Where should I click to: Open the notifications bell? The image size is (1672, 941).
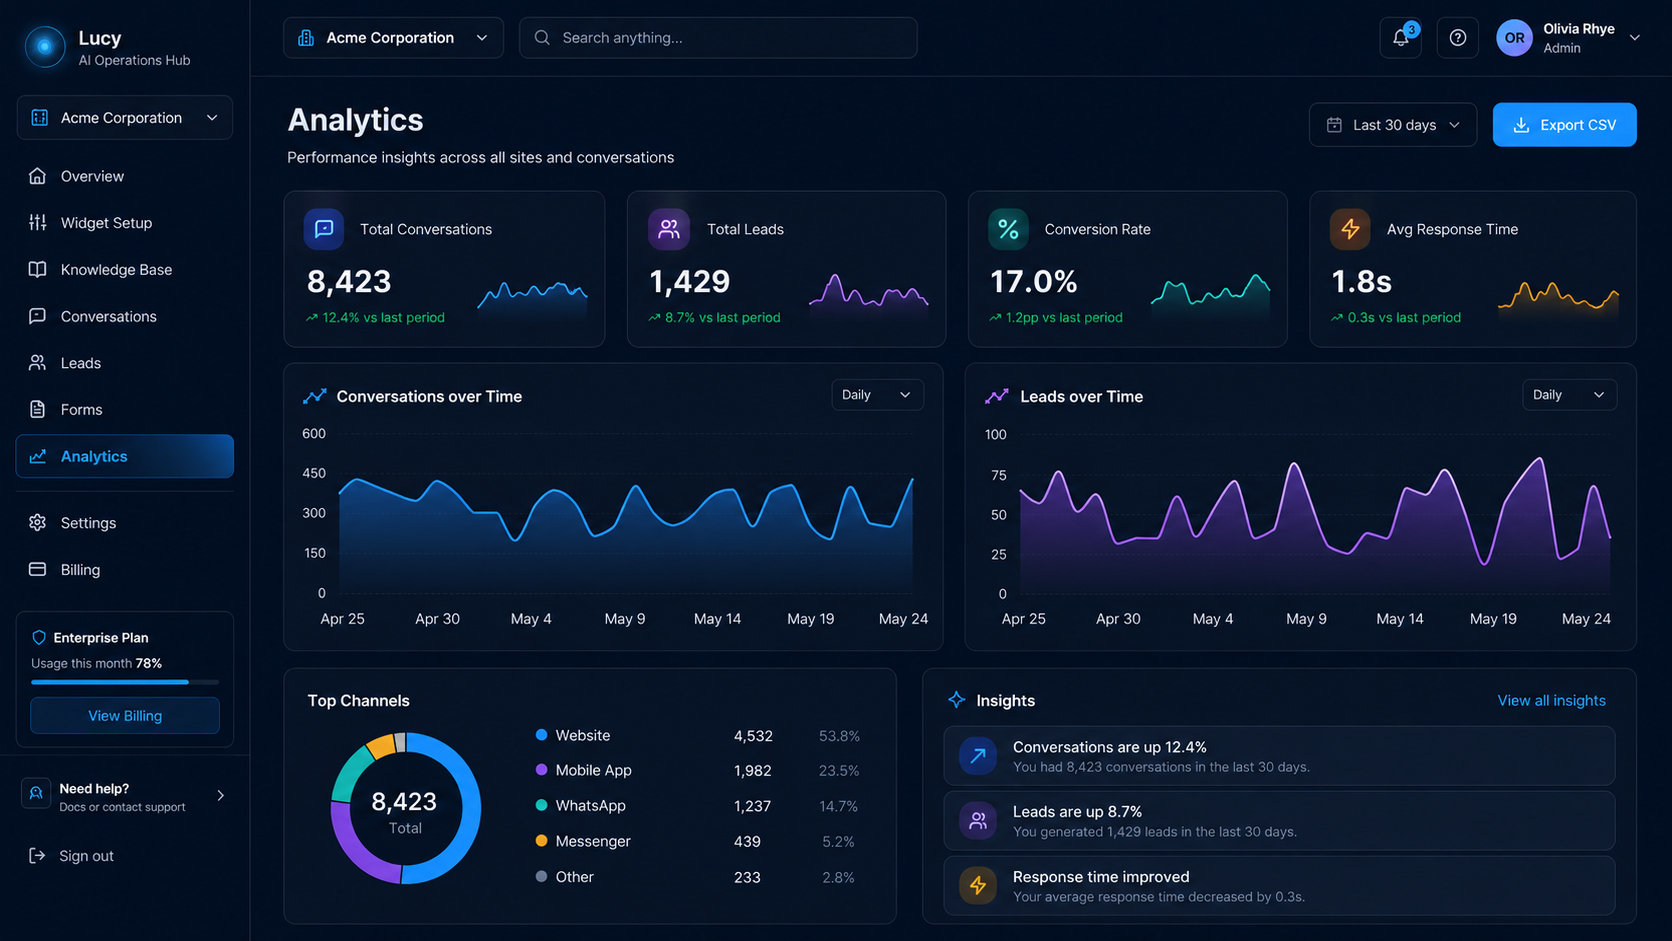click(1400, 38)
